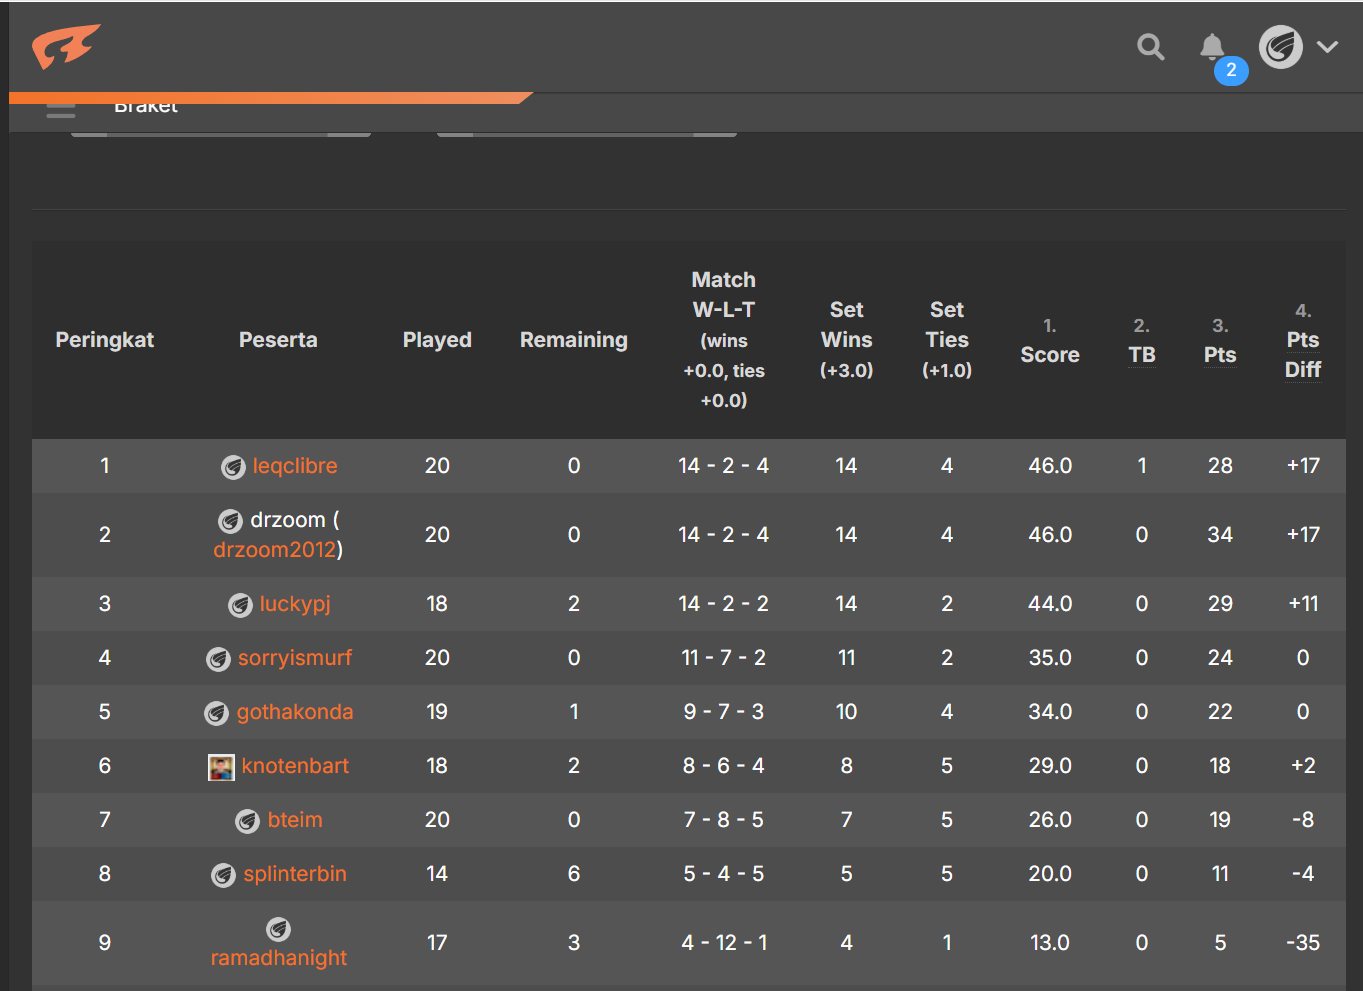Click TB tiebreaker column header
The image size is (1363, 991).
[1142, 355]
